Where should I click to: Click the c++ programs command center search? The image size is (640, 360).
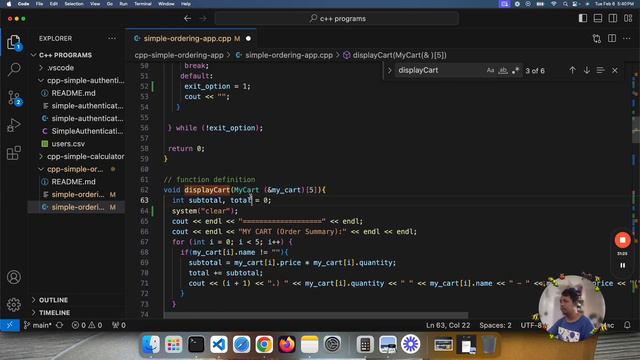click(337, 18)
